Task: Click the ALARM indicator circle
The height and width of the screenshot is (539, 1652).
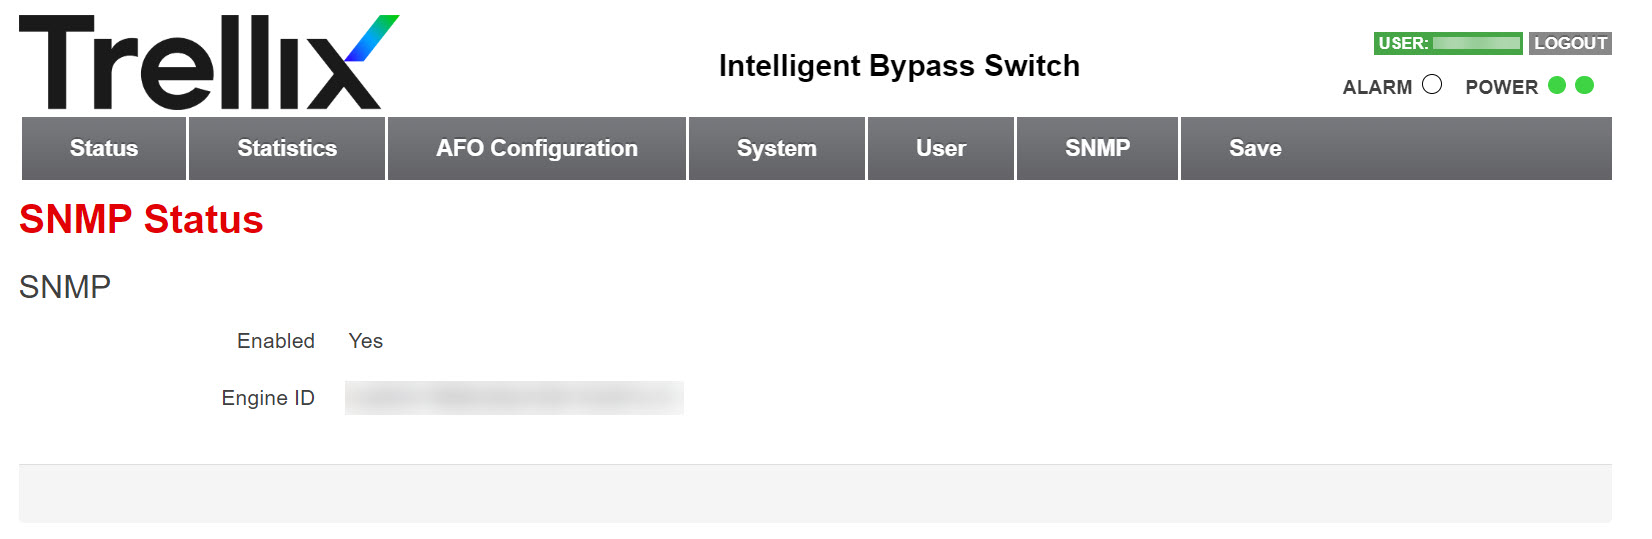Action: coord(1432,85)
